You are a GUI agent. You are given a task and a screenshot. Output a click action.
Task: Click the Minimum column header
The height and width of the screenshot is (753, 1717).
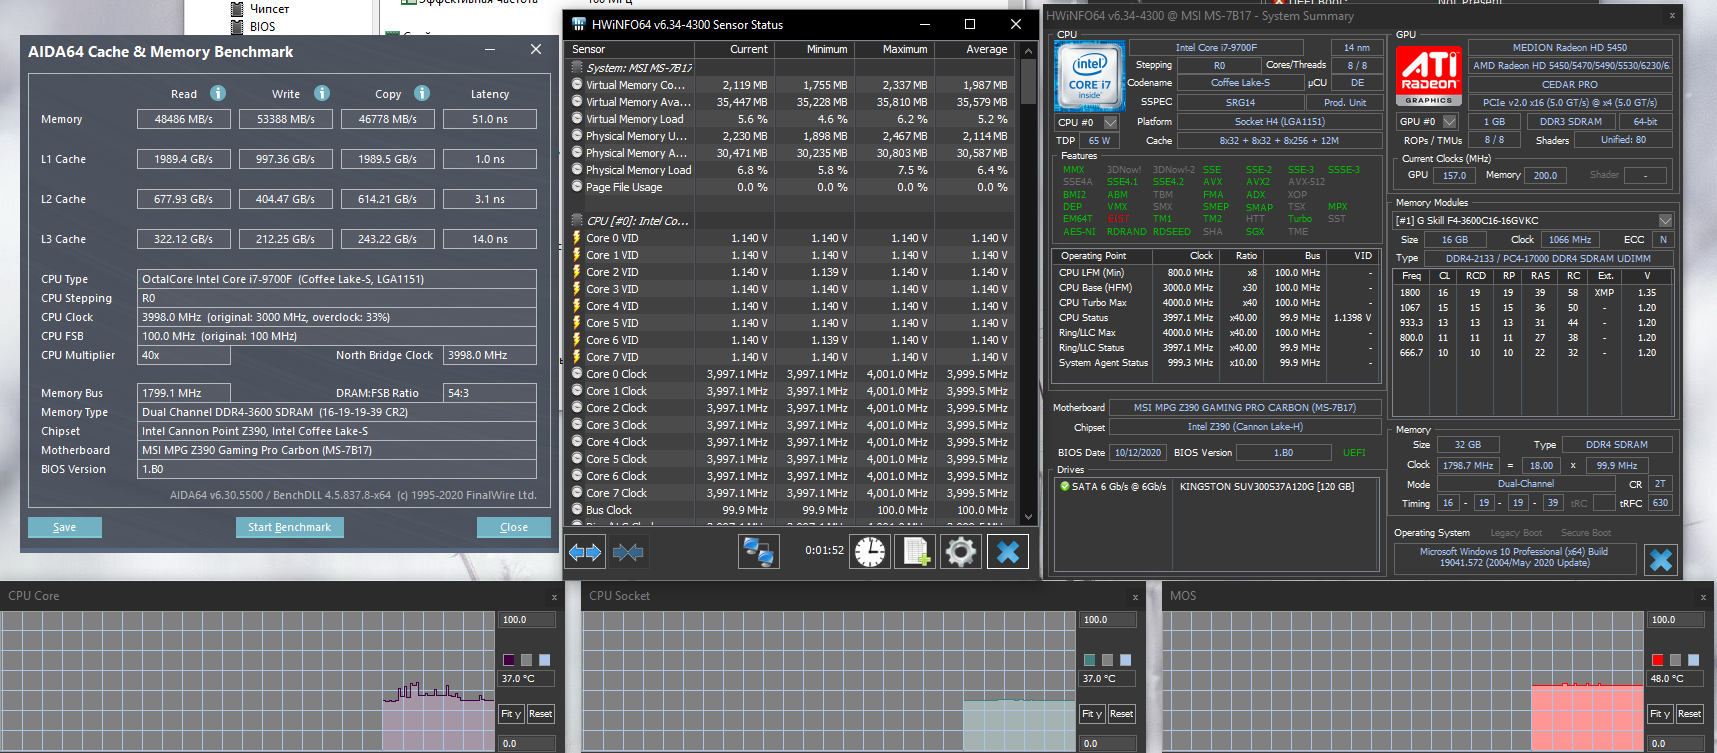coord(813,49)
